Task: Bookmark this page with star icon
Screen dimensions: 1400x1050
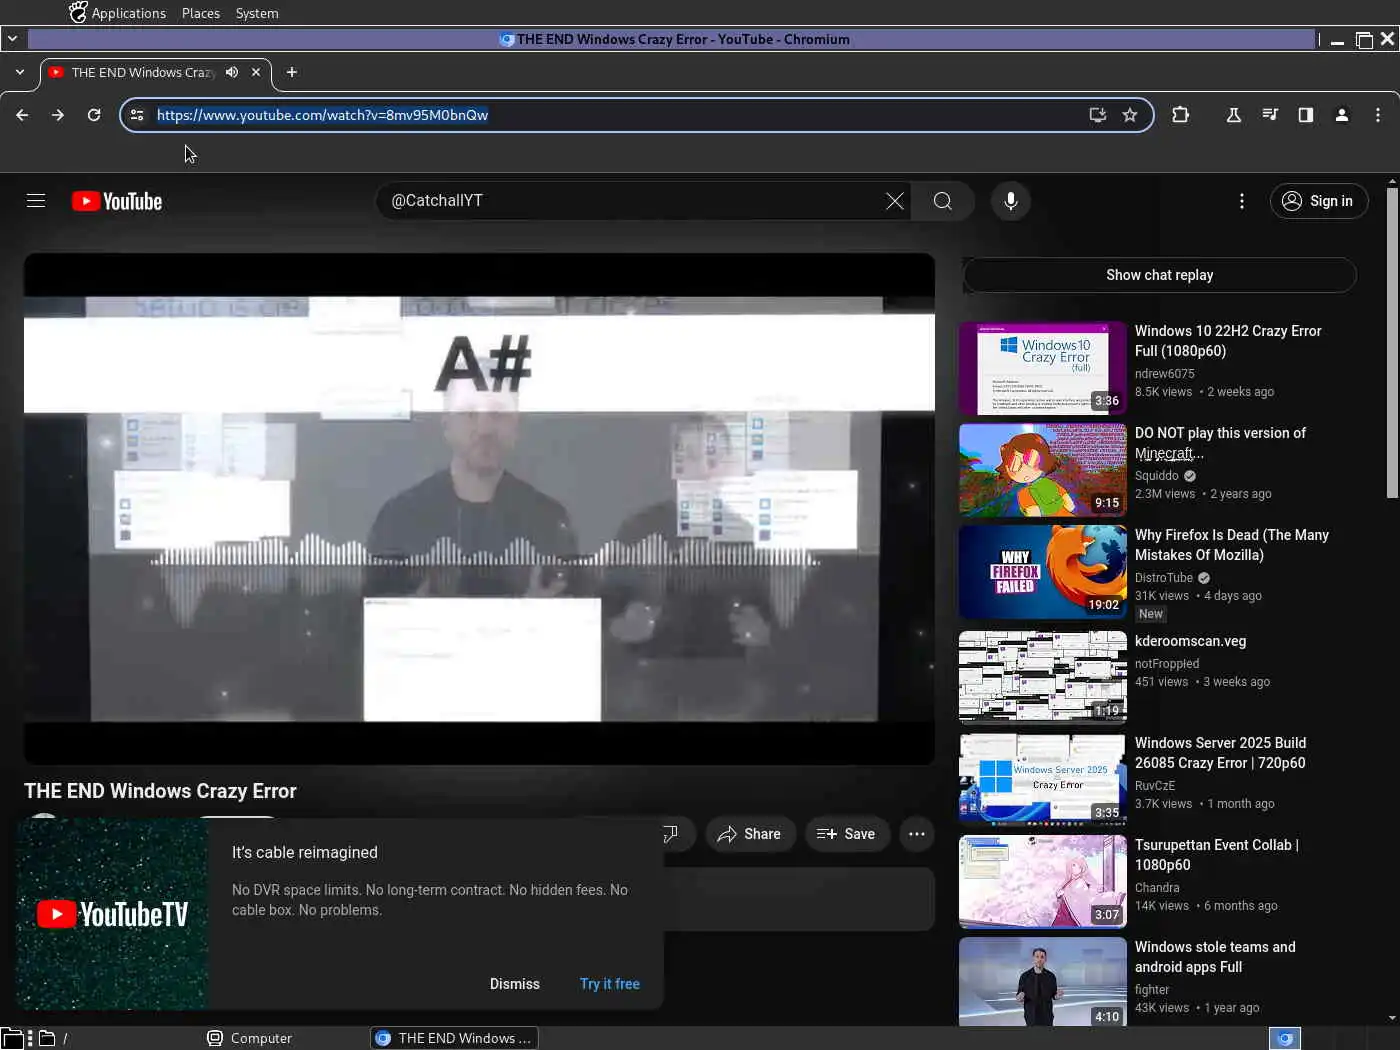Action: click(x=1130, y=115)
